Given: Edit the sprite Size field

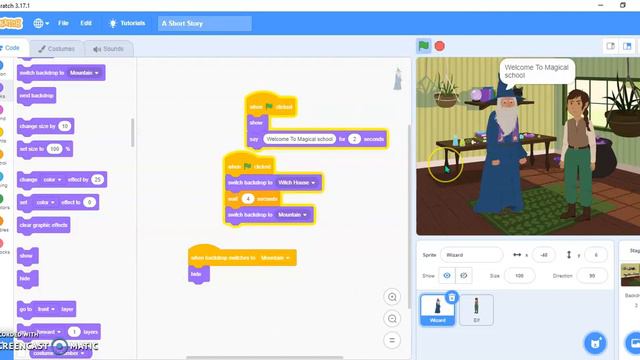Looking at the screenshot, I should pos(519,276).
